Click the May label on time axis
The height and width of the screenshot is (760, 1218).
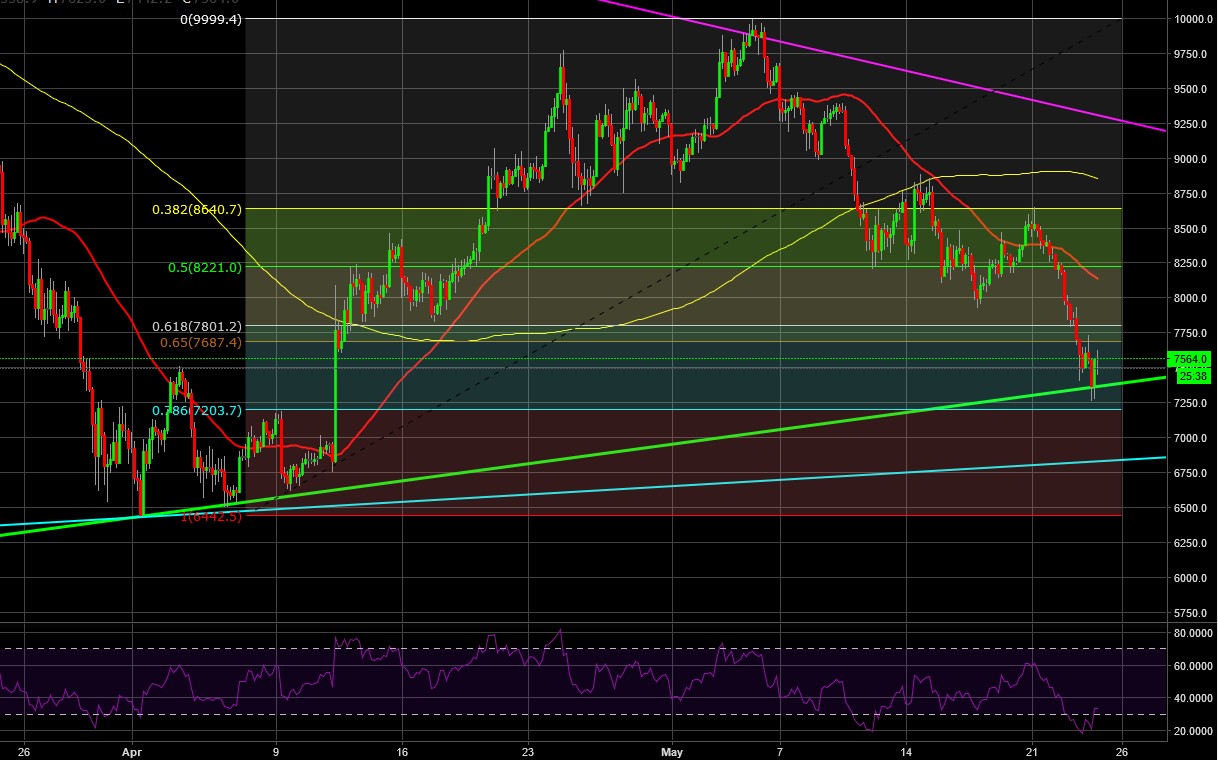click(x=673, y=750)
